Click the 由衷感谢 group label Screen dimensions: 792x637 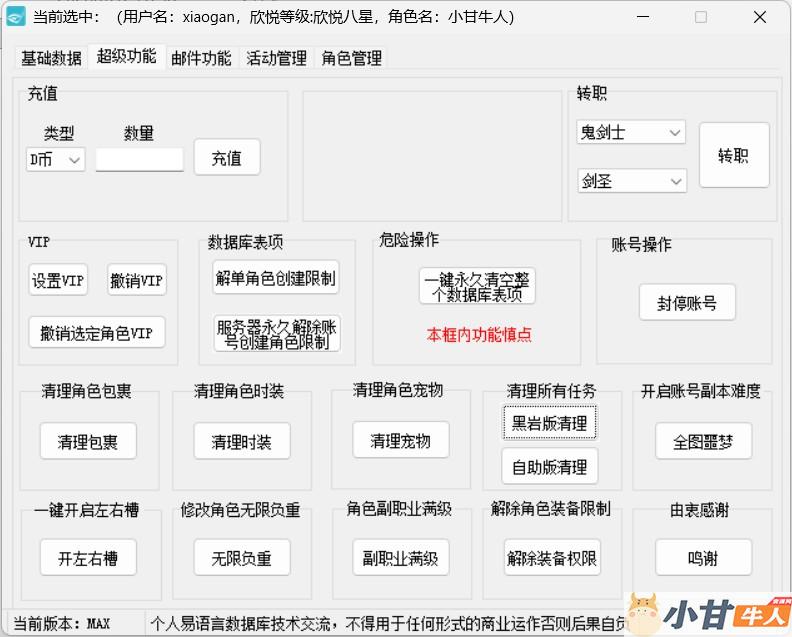(700, 510)
